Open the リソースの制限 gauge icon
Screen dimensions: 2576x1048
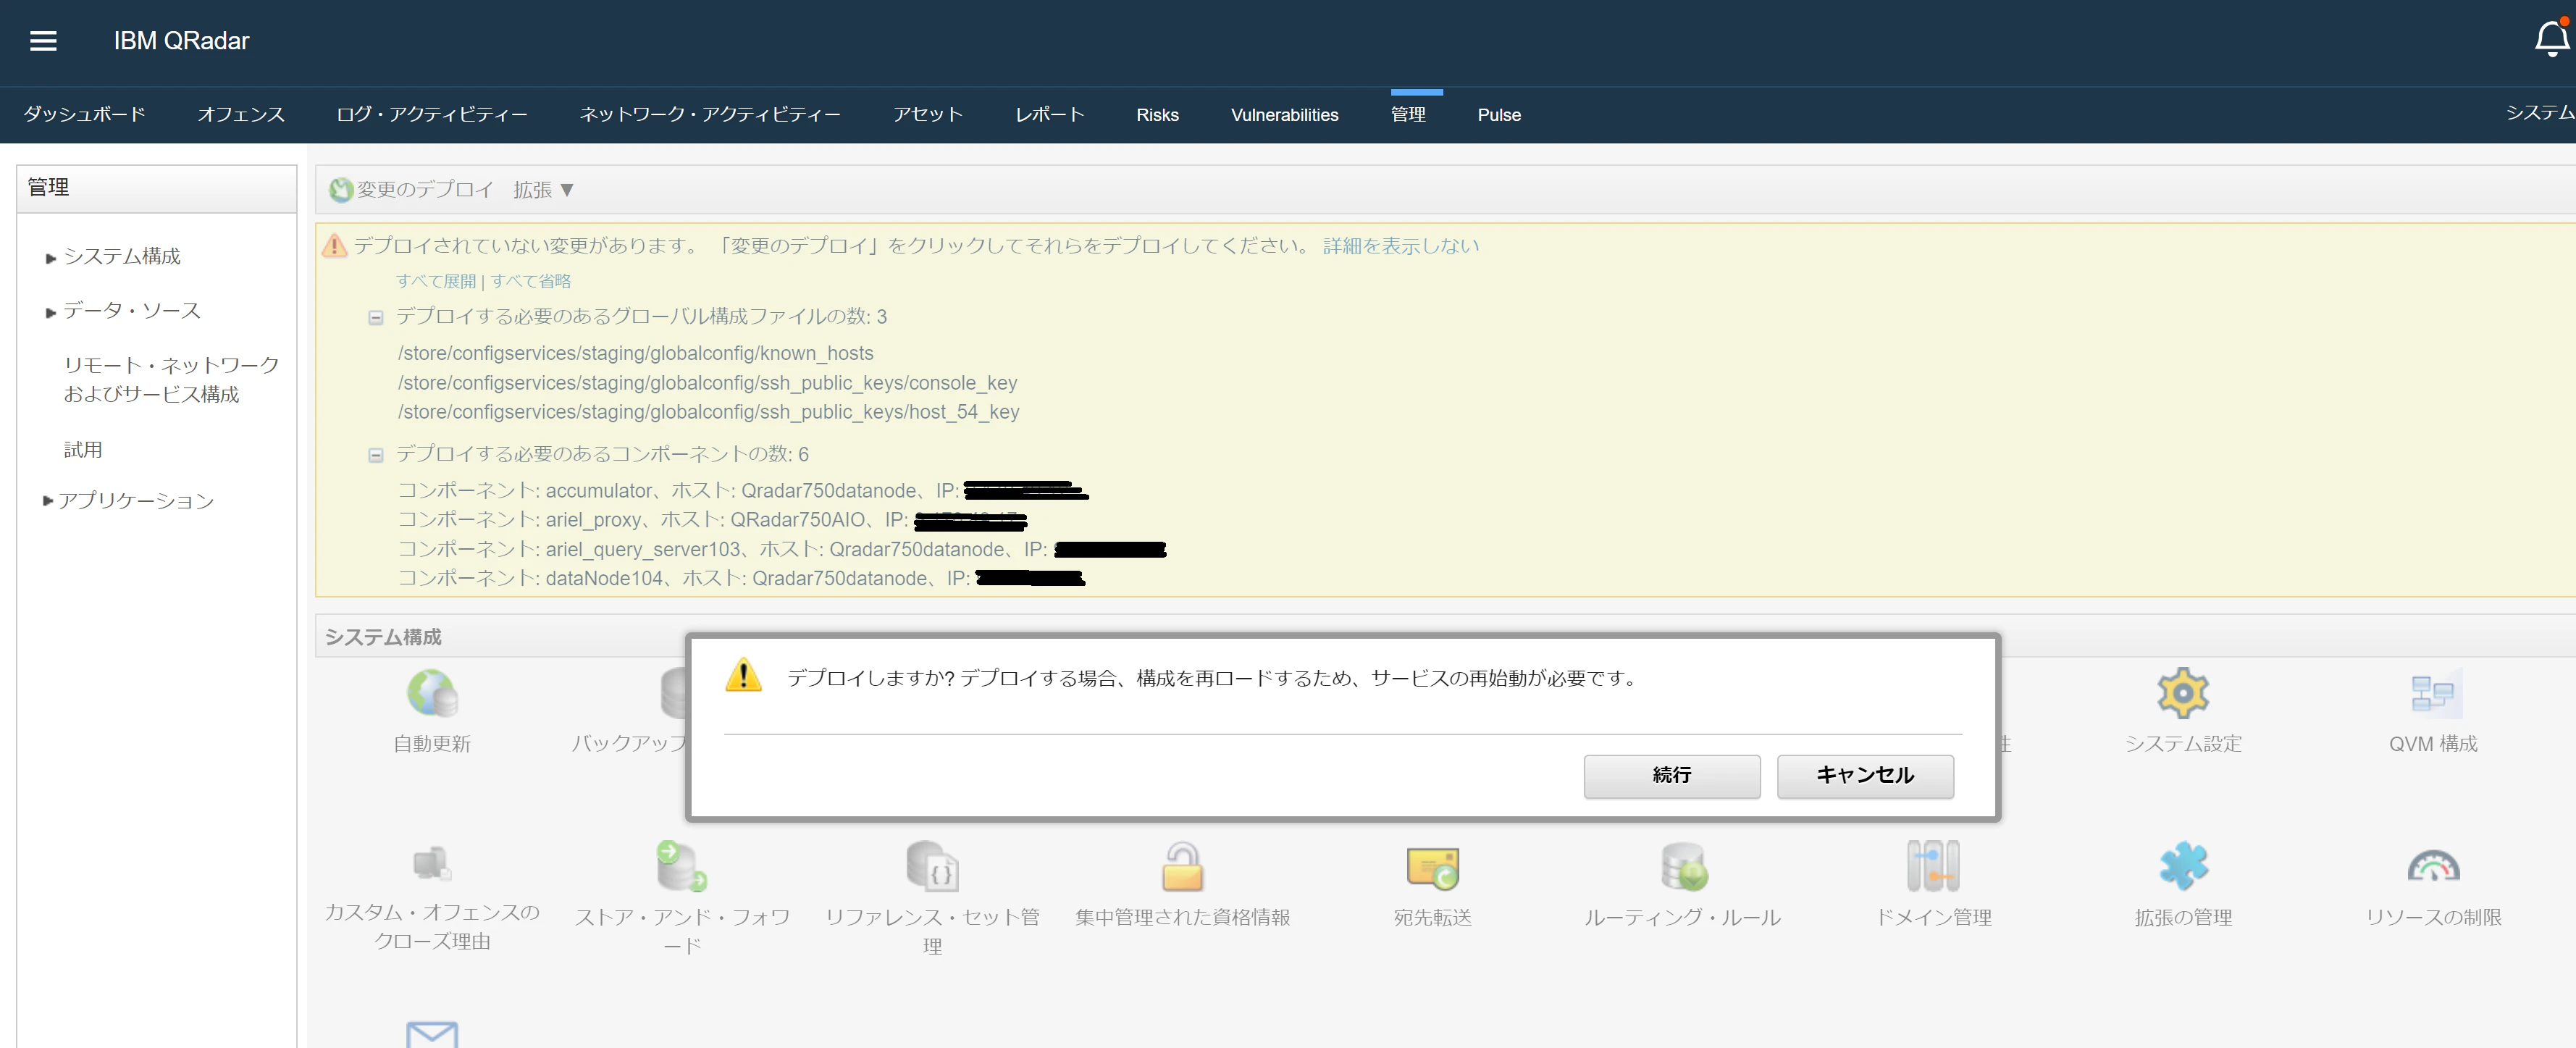click(x=2433, y=866)
